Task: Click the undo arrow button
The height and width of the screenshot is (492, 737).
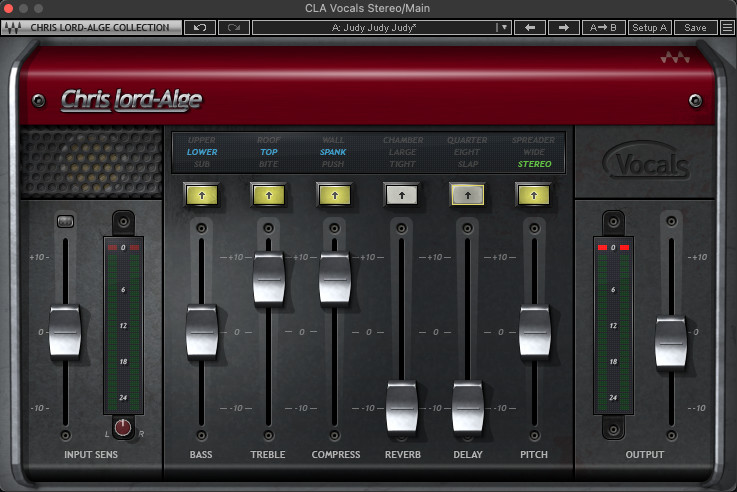Action: [x=200, y=28]
